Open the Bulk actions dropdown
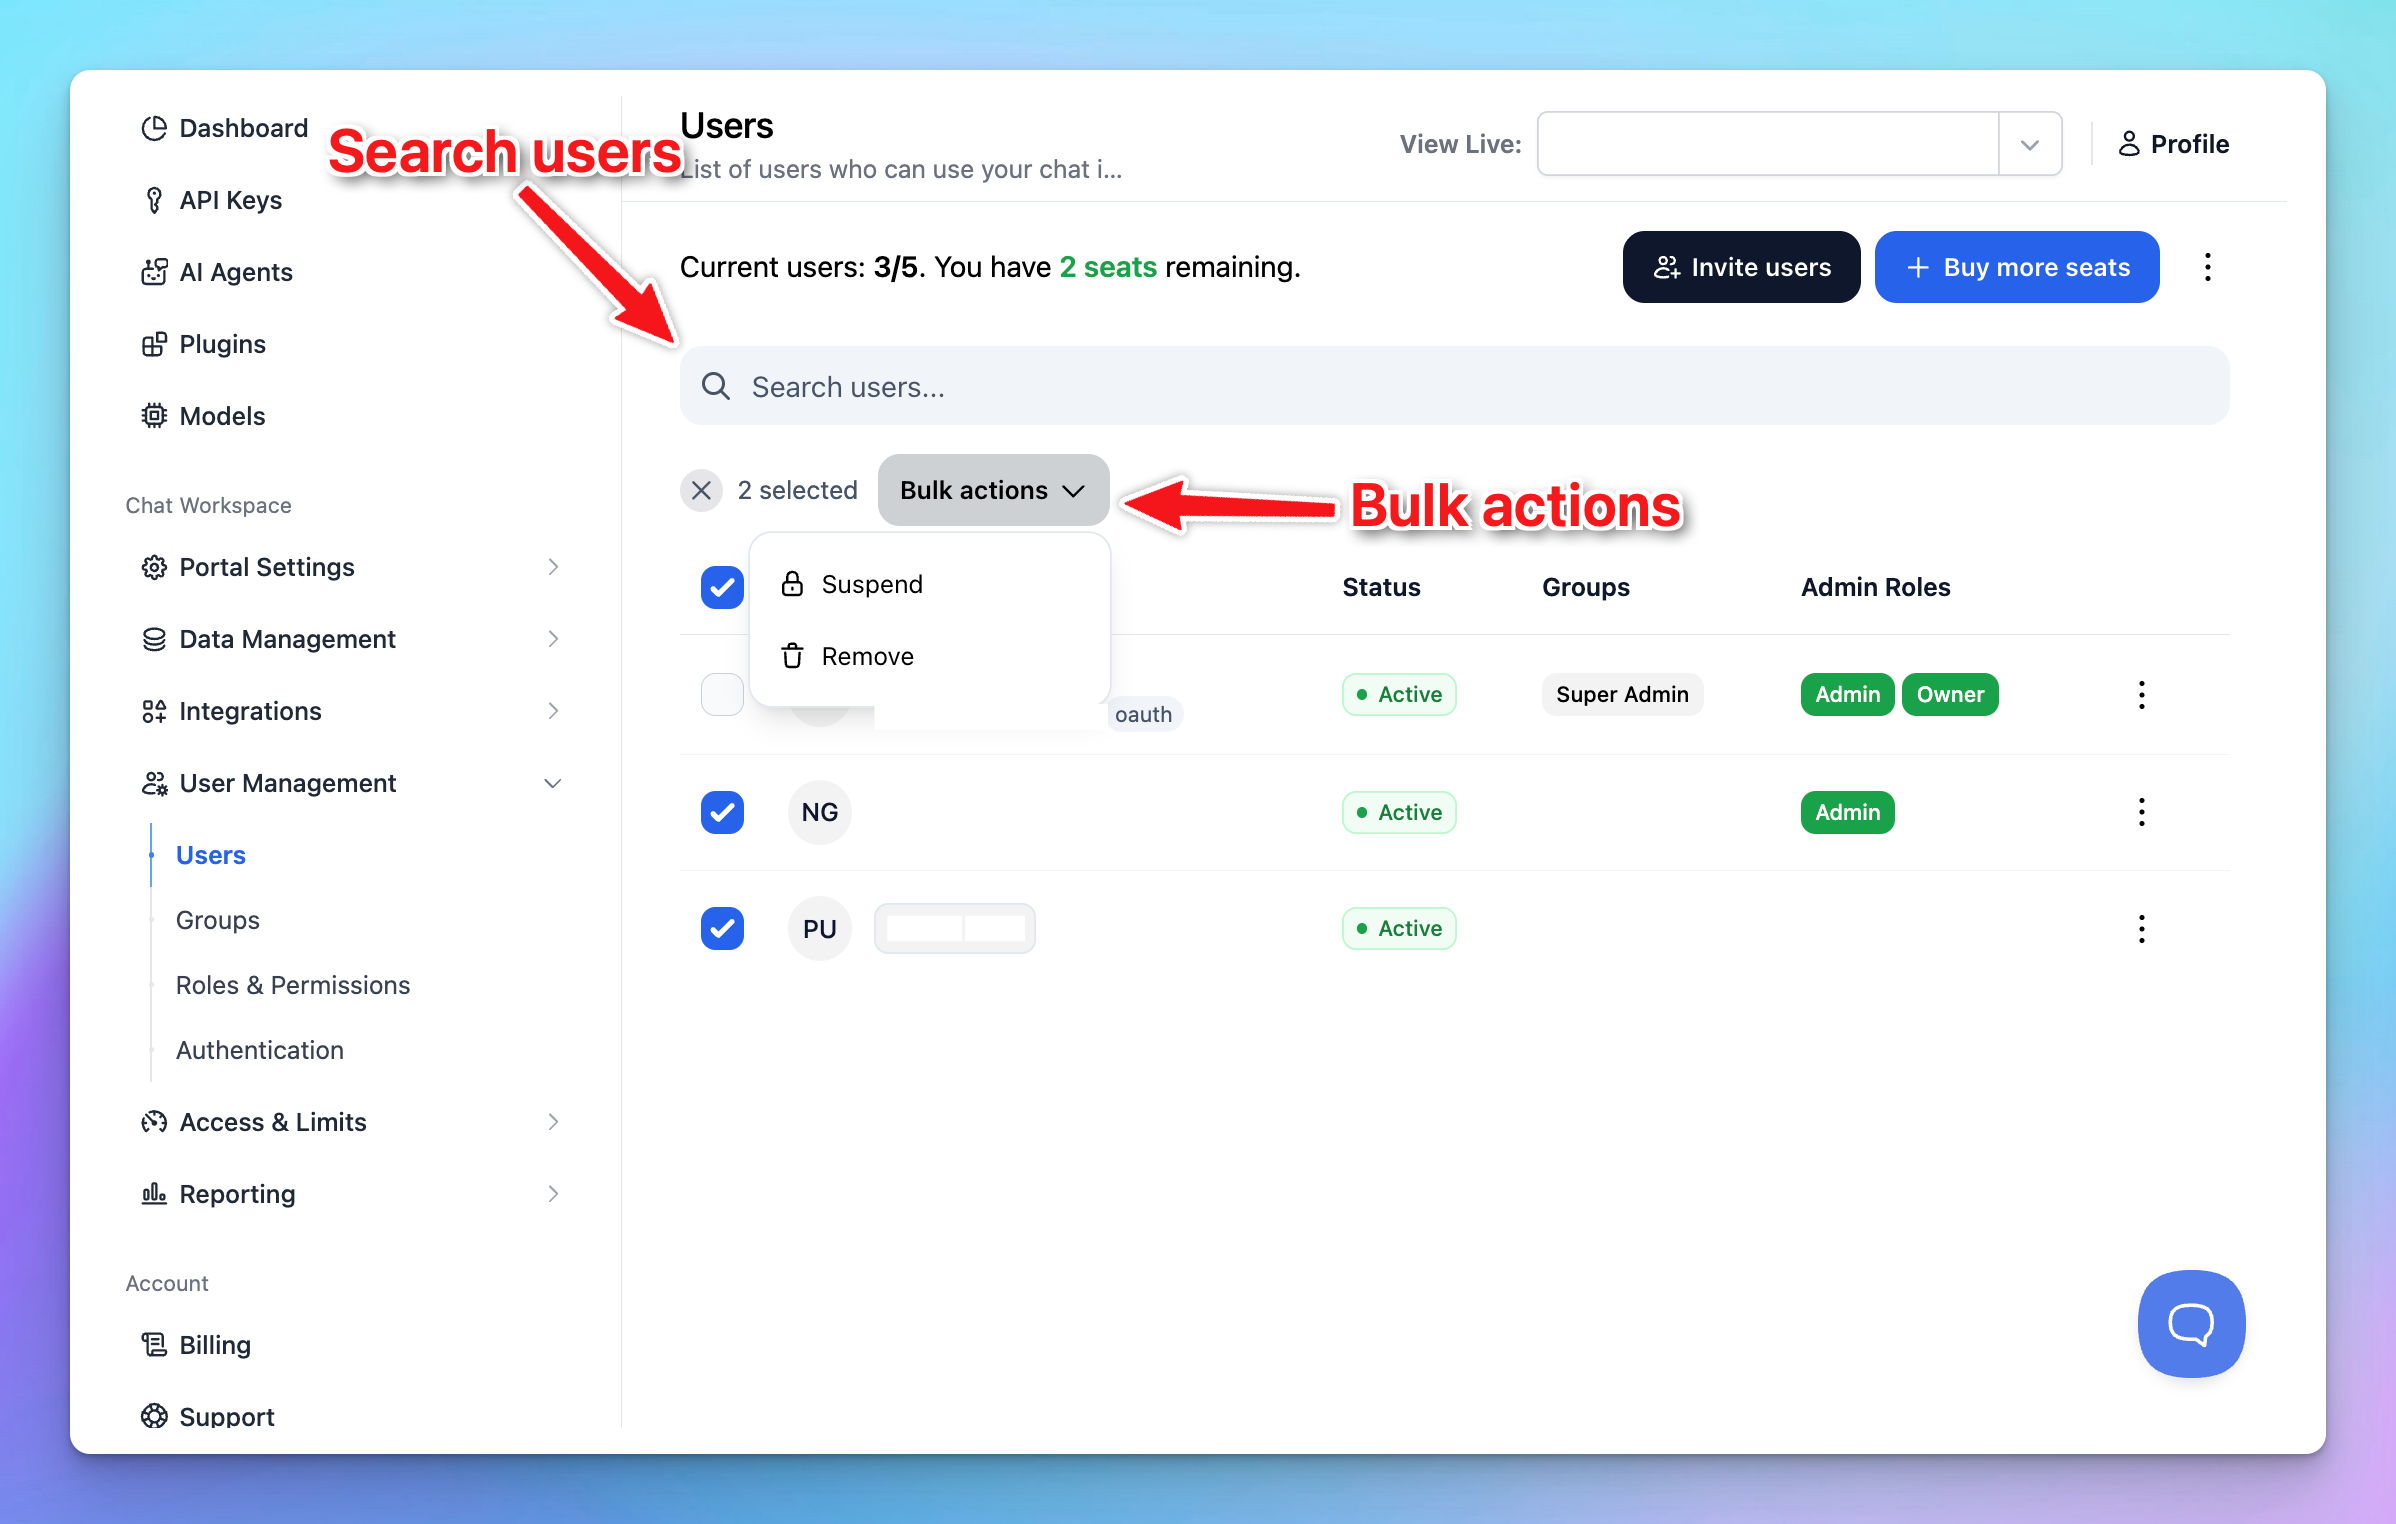2396x1524 pixels. tap(992, 490)
